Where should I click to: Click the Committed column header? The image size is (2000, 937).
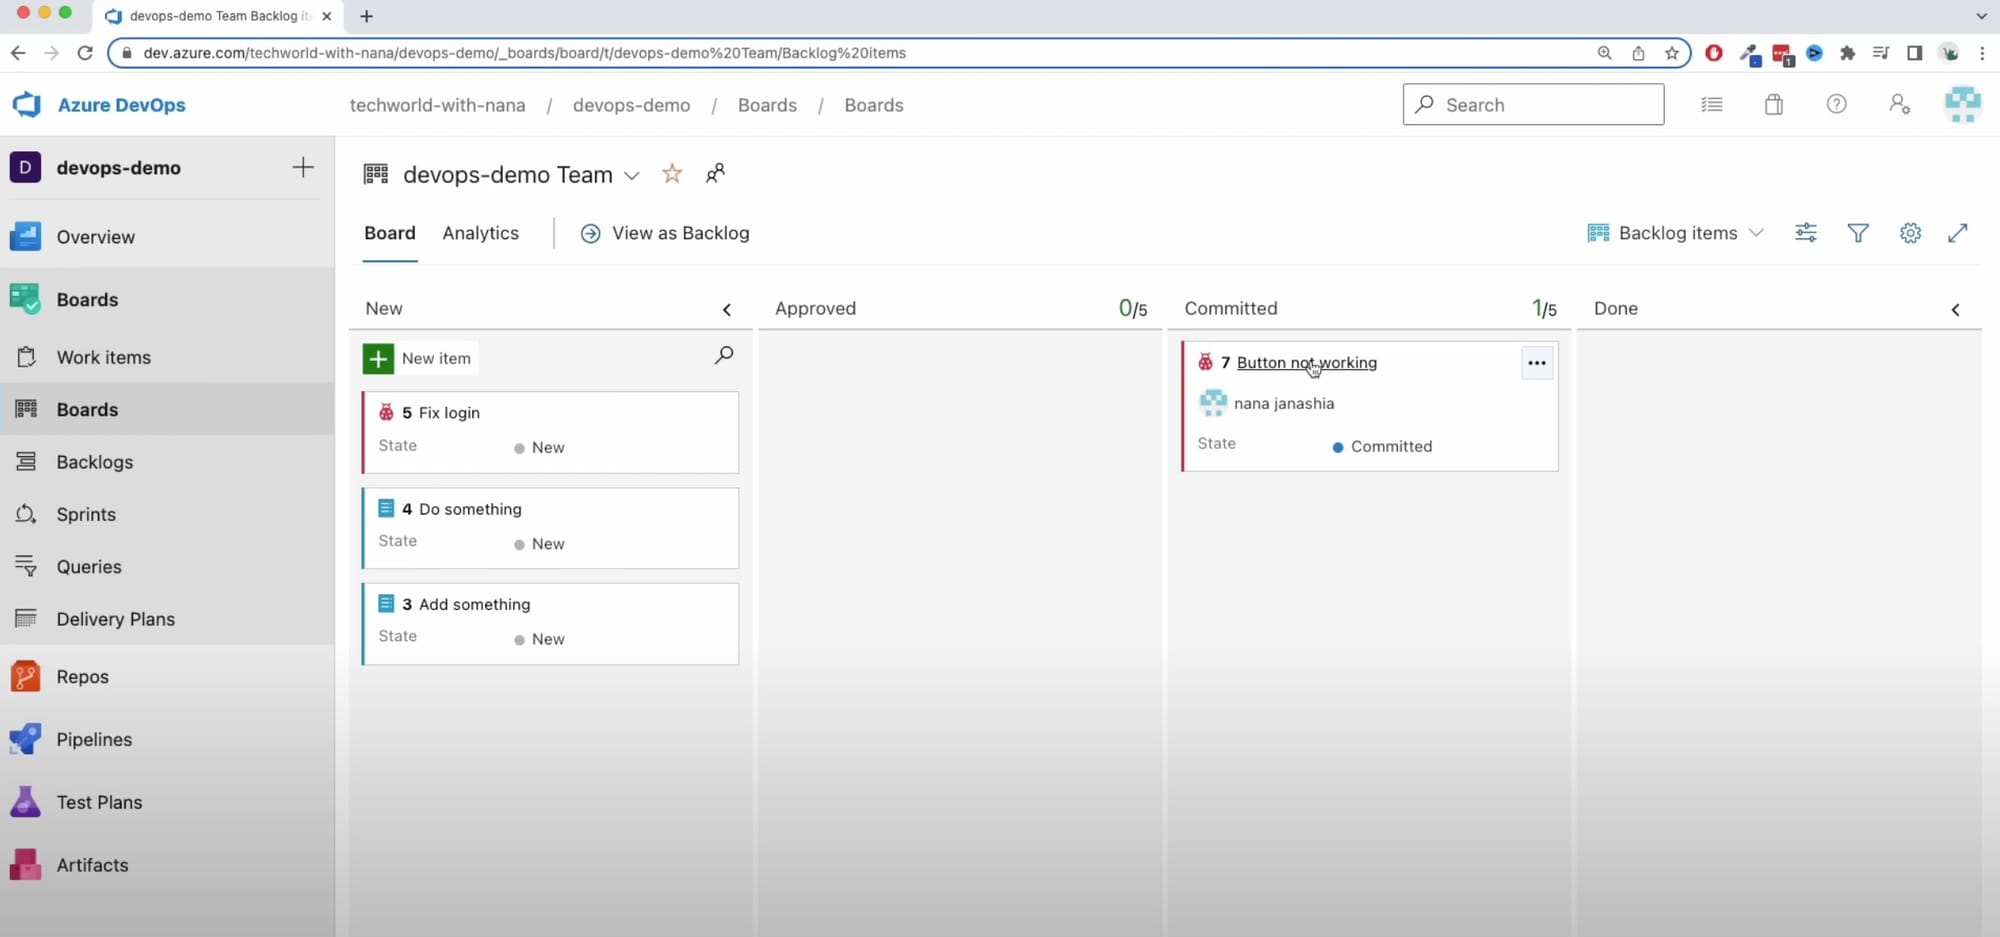tap(1231, 309)
